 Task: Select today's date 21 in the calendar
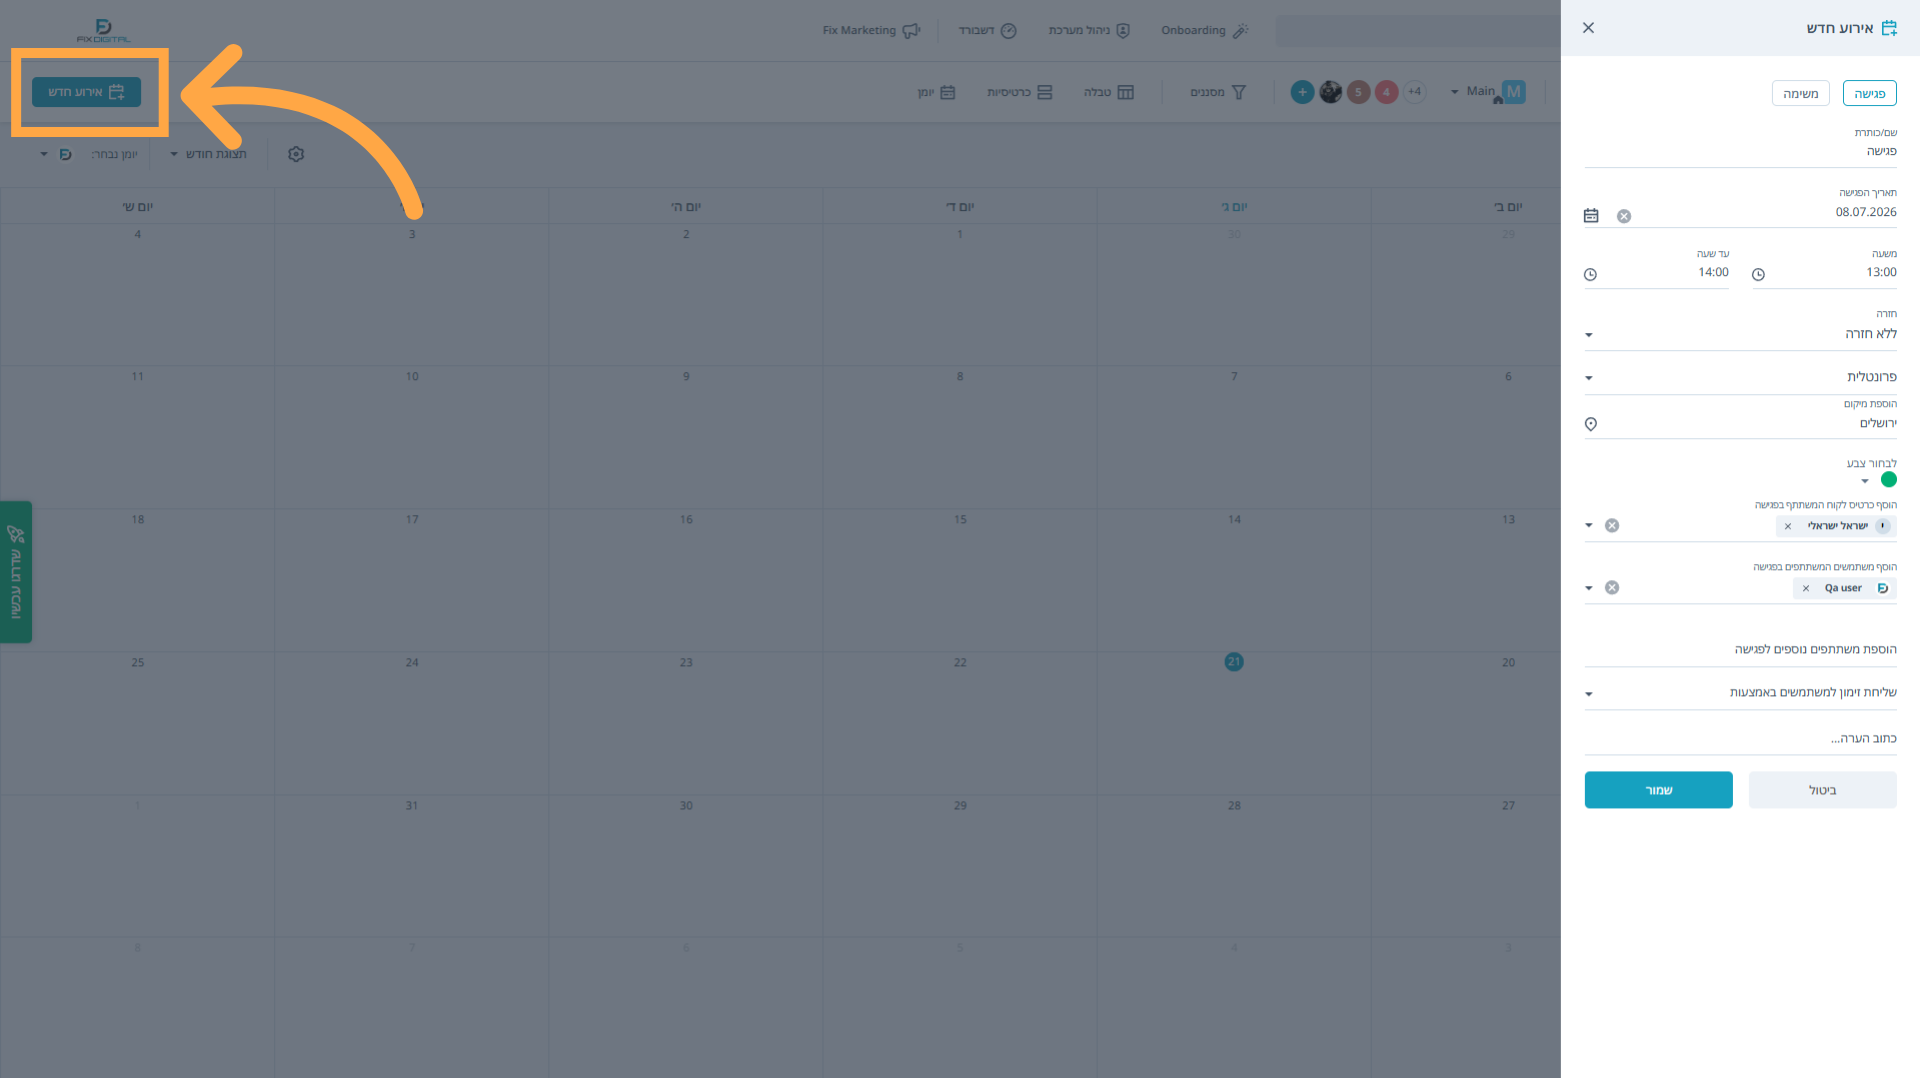point(1234,662)
